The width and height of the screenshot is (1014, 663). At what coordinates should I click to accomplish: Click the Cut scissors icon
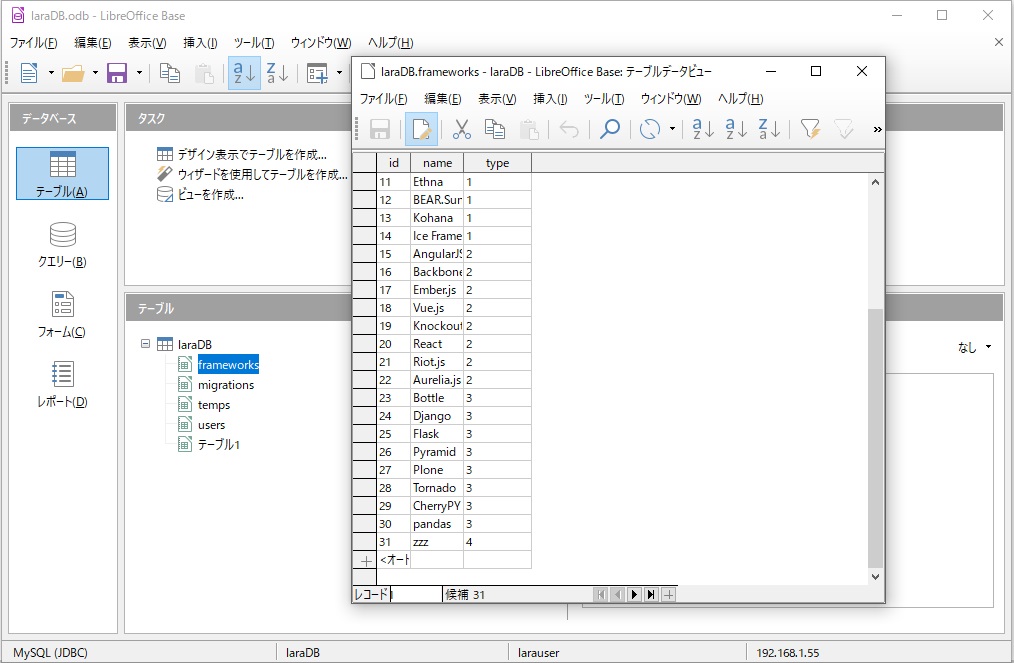(461, 129)
